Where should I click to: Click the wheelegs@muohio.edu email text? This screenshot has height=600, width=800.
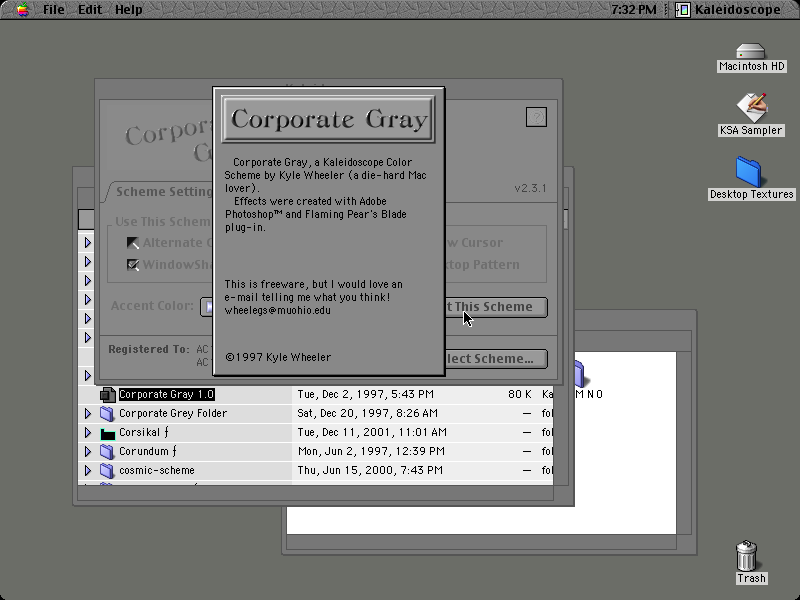(278, 311)
